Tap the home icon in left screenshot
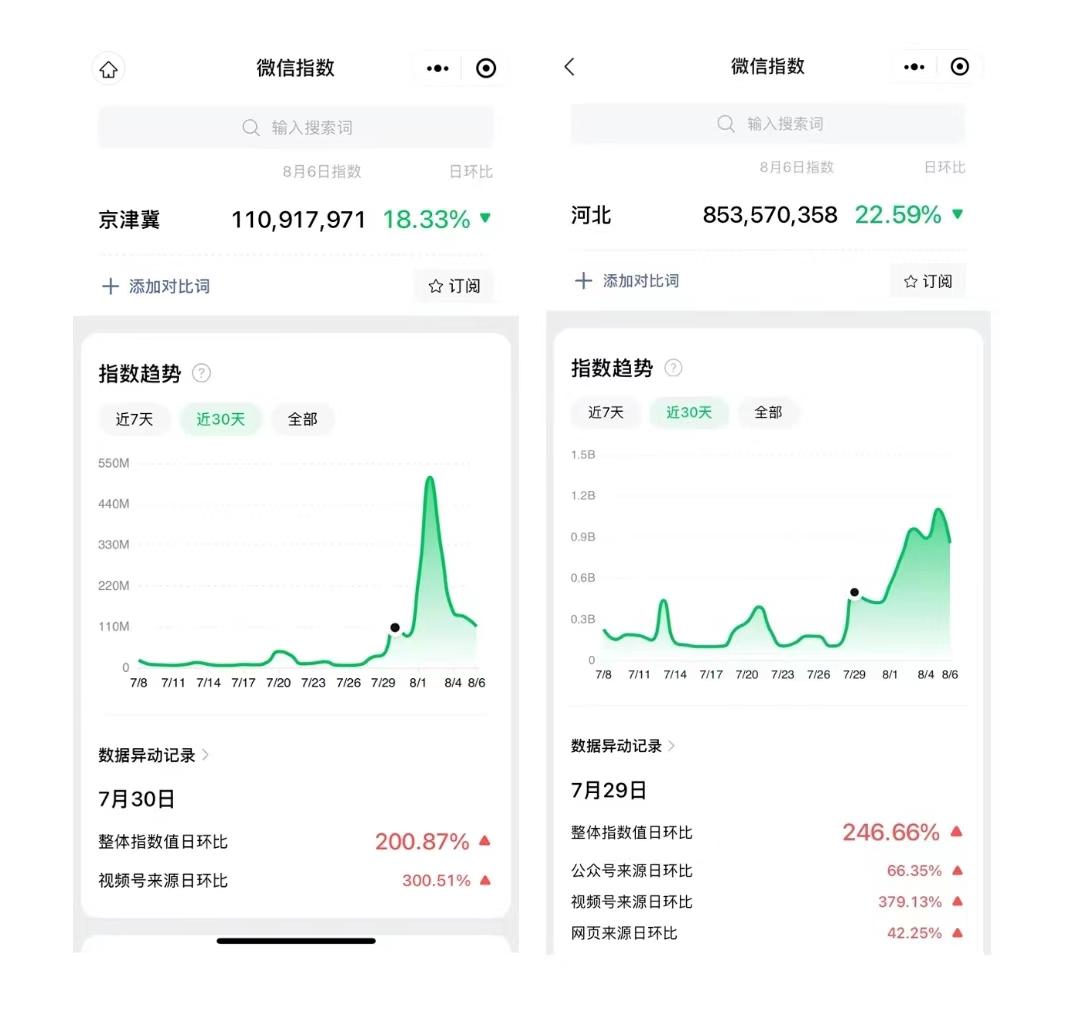This screenshot has width=1072, height=1018. (108, 69)
